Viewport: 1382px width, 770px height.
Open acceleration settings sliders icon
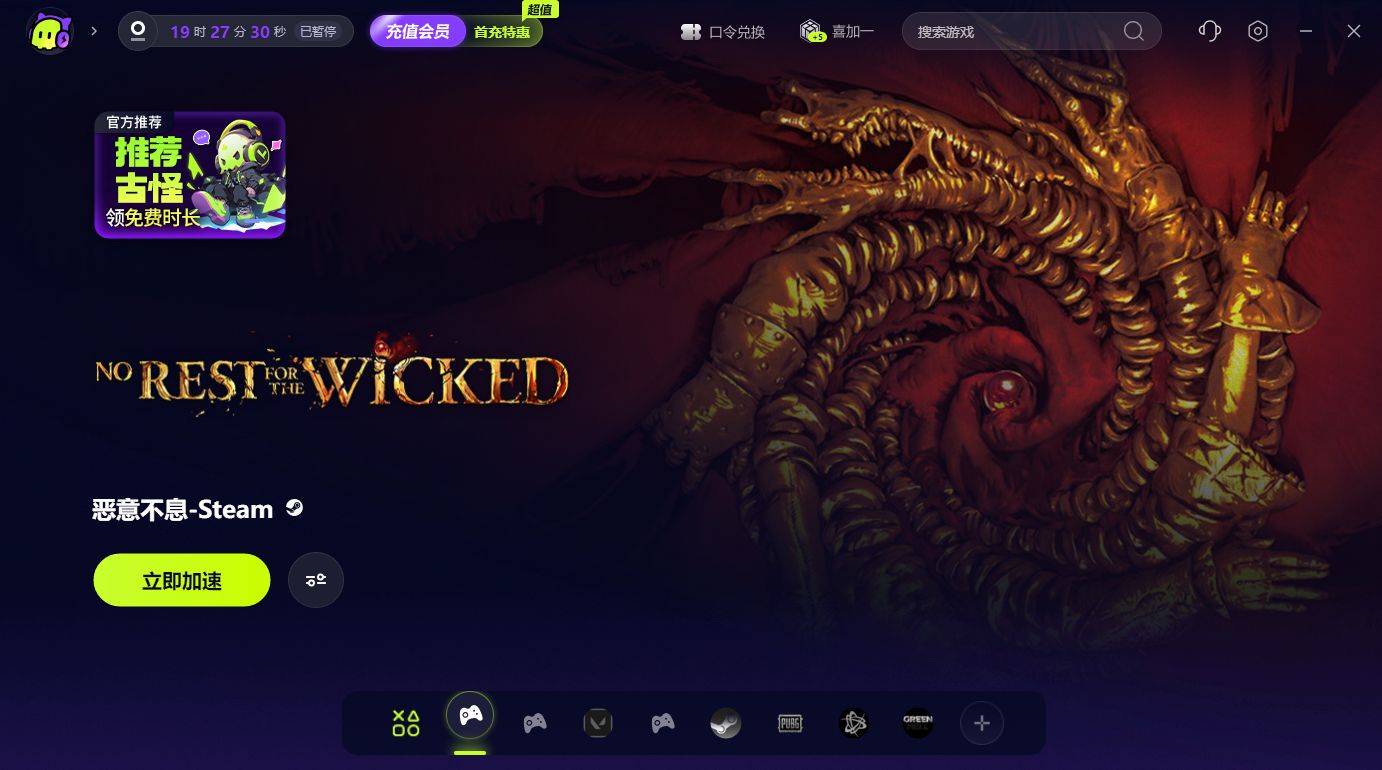(316, 580)
